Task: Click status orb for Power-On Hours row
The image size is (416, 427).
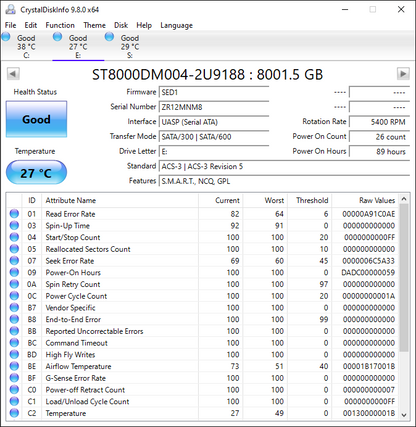Action: click(14, 272)
